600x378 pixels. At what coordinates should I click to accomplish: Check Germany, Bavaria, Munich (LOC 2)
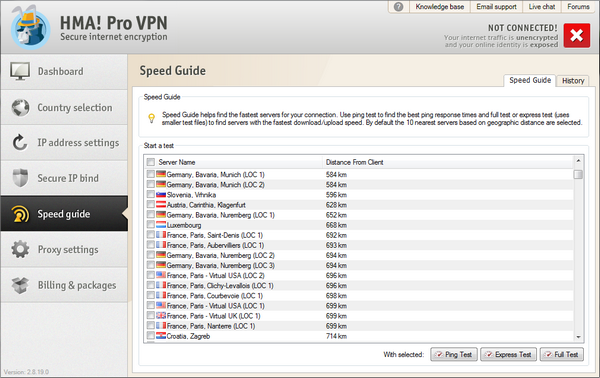pyautogui.click(x=151, y=184)
